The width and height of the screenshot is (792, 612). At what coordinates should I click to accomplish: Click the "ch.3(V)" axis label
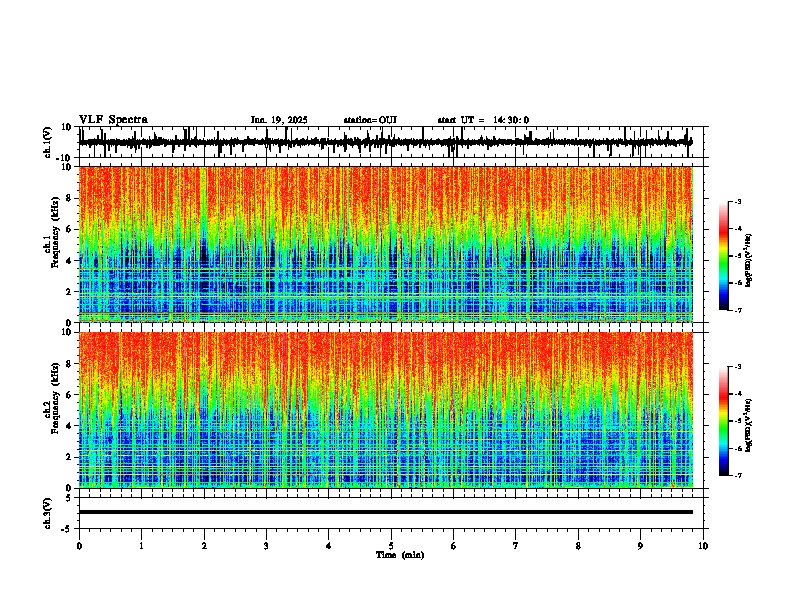click(x=48, y=513)
